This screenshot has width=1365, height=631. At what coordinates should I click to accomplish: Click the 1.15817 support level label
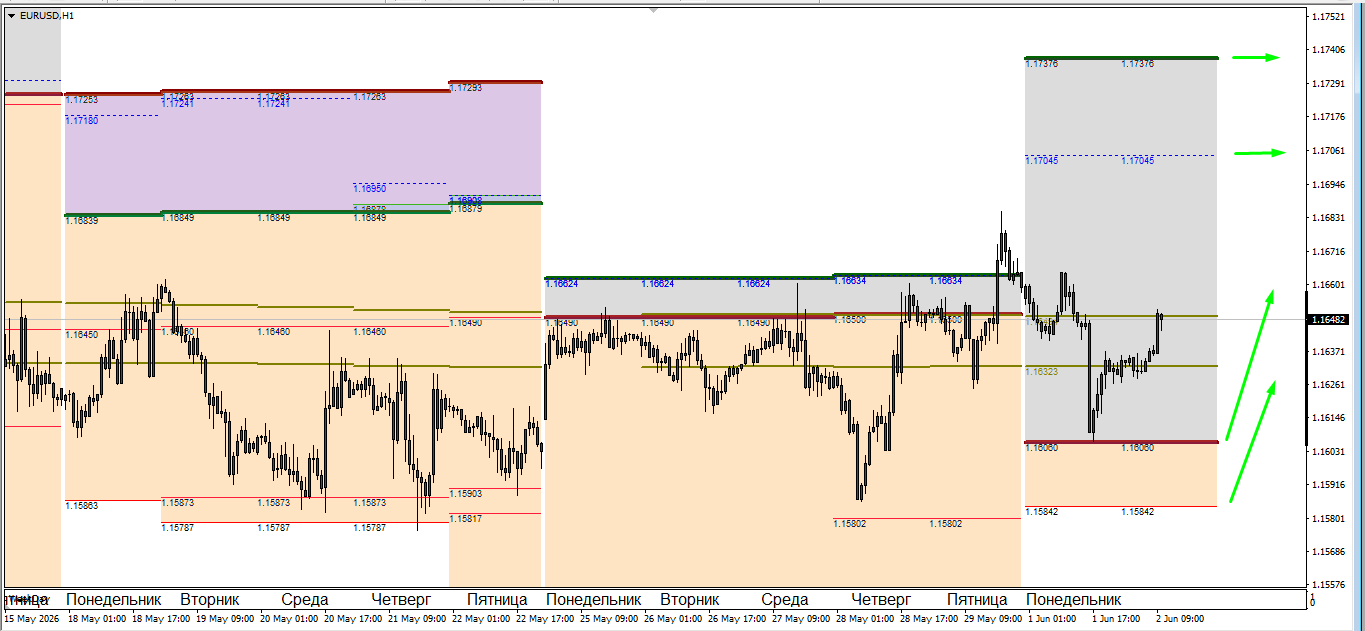click(466, 519)
